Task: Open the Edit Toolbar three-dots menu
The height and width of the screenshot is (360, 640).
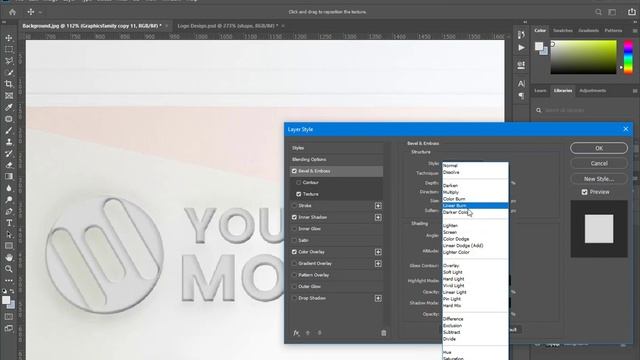Action: tap(9, 280)
